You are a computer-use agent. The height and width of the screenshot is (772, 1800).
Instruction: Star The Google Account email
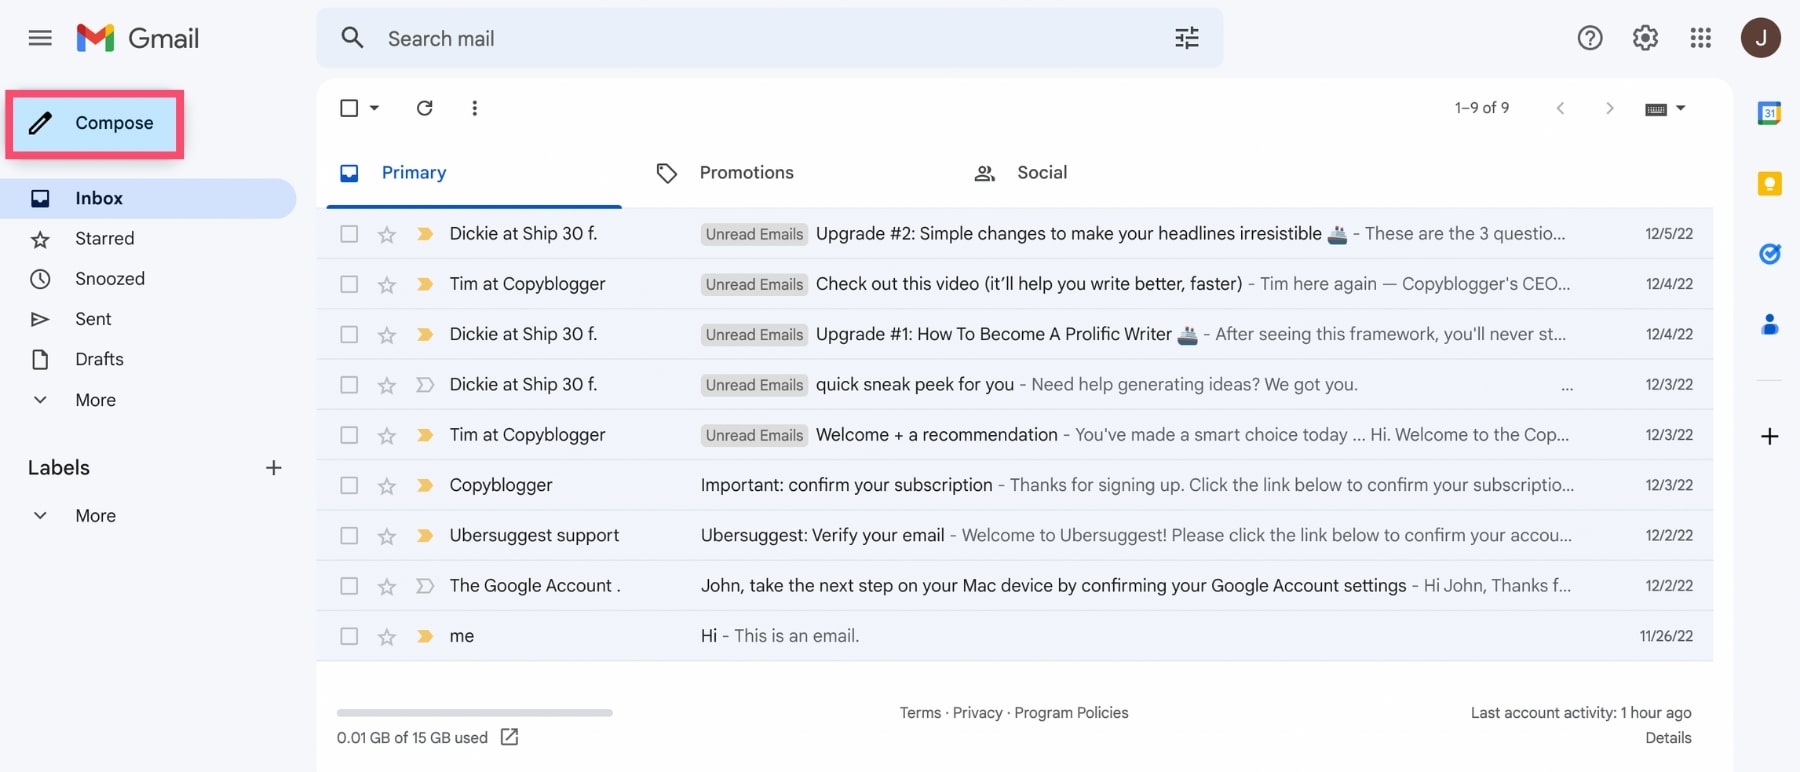[386, 587]
